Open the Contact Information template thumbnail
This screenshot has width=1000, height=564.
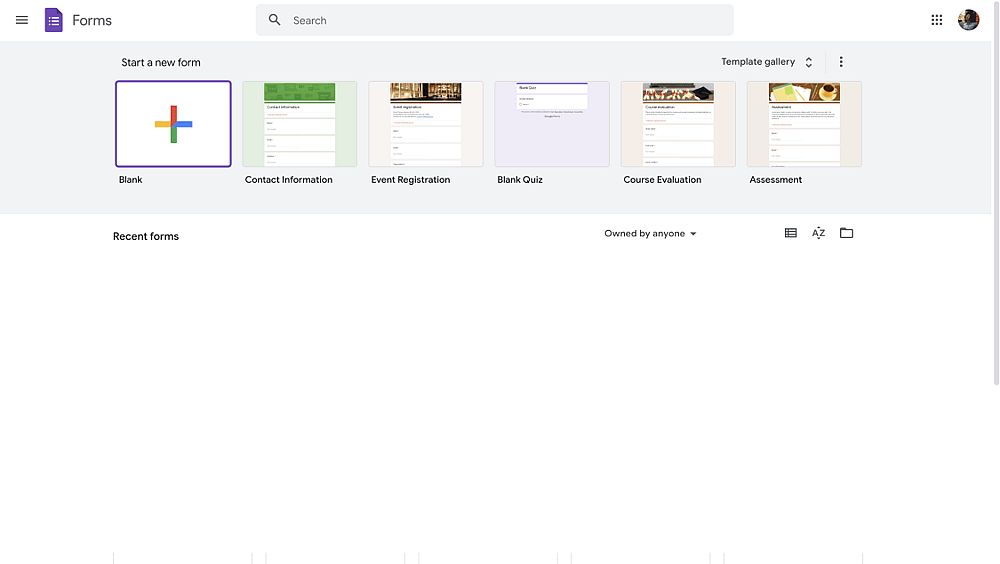point(300,124)
